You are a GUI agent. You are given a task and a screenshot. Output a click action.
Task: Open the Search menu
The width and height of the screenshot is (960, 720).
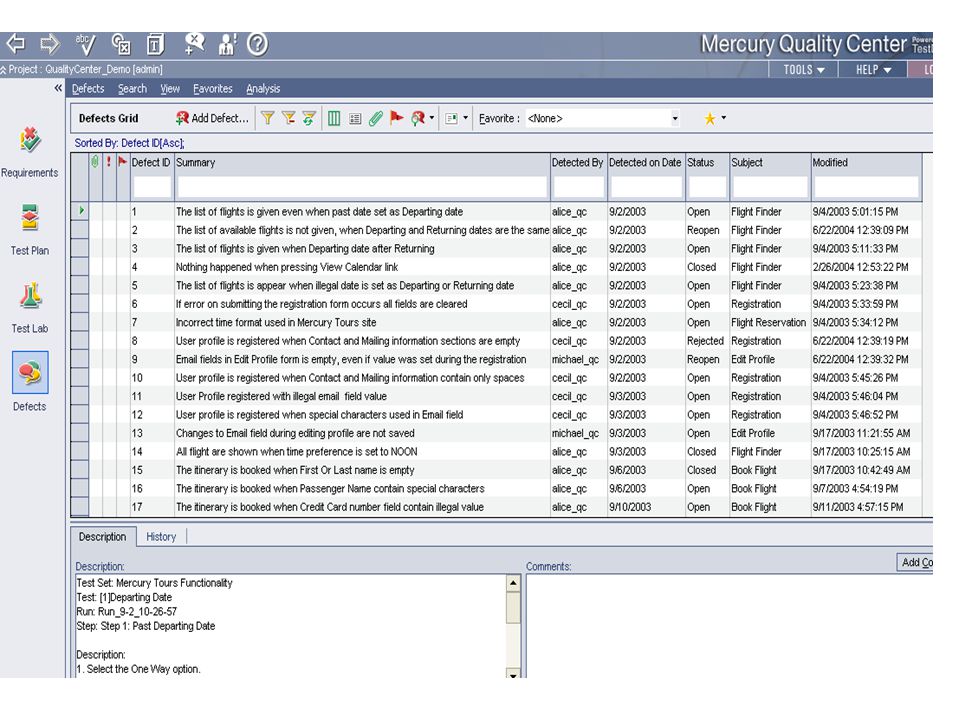(x=132, y=89)
